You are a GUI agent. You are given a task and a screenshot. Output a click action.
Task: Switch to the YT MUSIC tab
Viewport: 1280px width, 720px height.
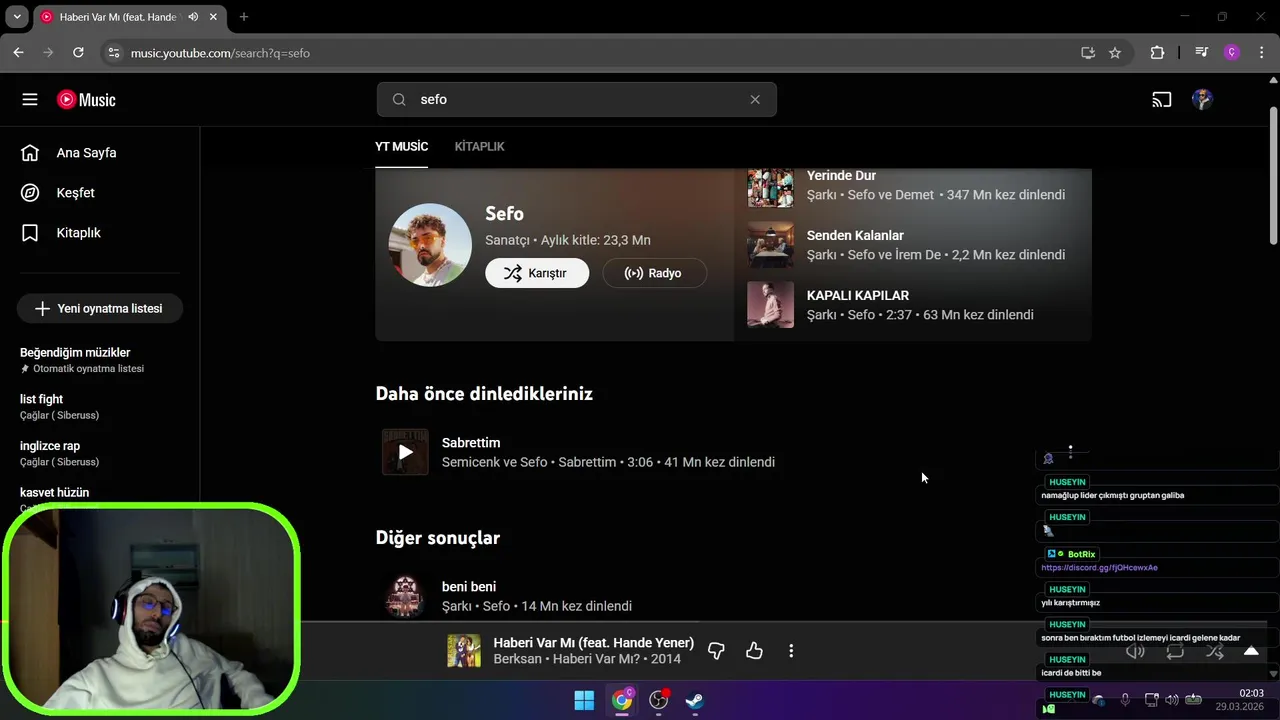(401, 146)
